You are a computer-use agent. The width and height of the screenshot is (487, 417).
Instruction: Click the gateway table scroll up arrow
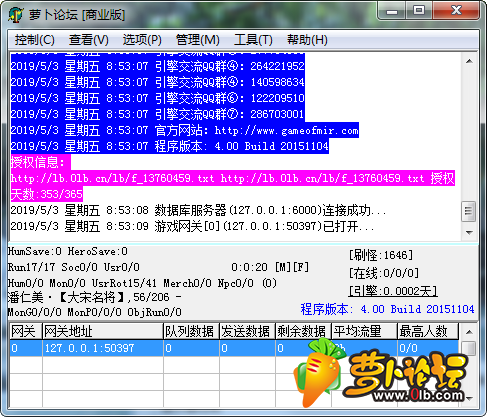469,332
